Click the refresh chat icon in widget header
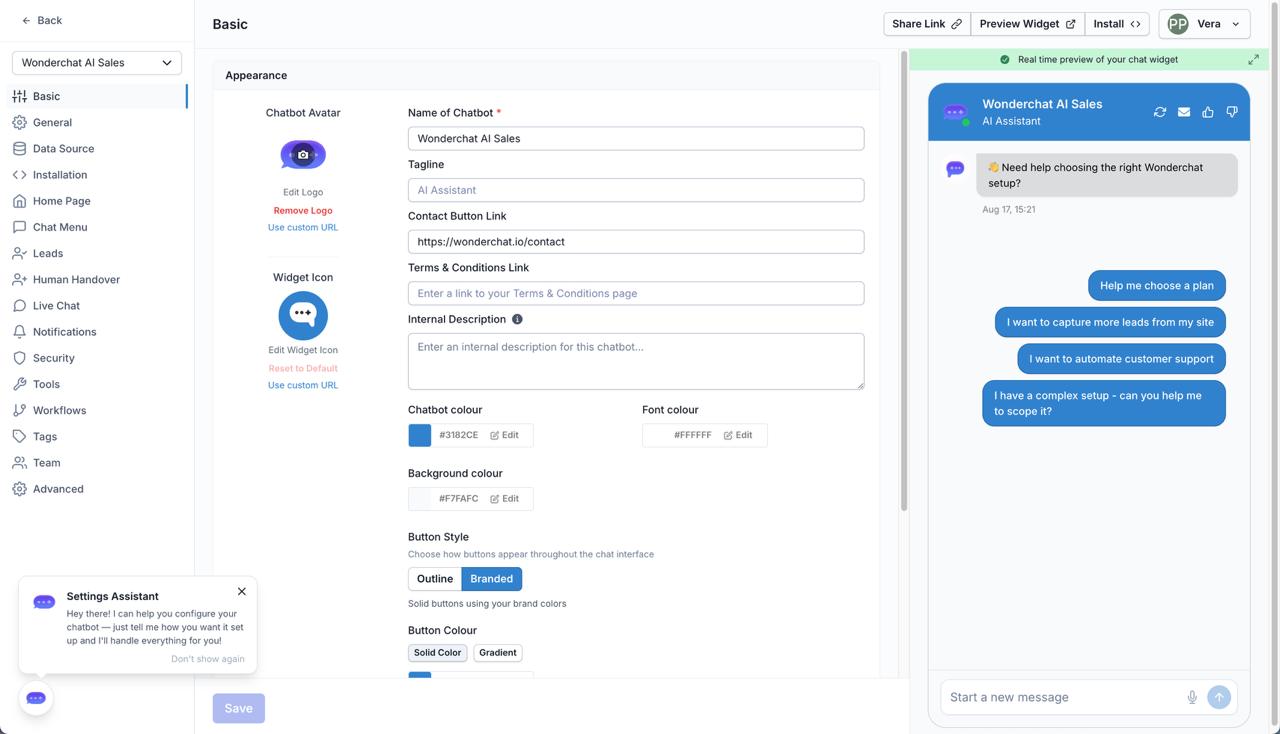 point(1160,112)
